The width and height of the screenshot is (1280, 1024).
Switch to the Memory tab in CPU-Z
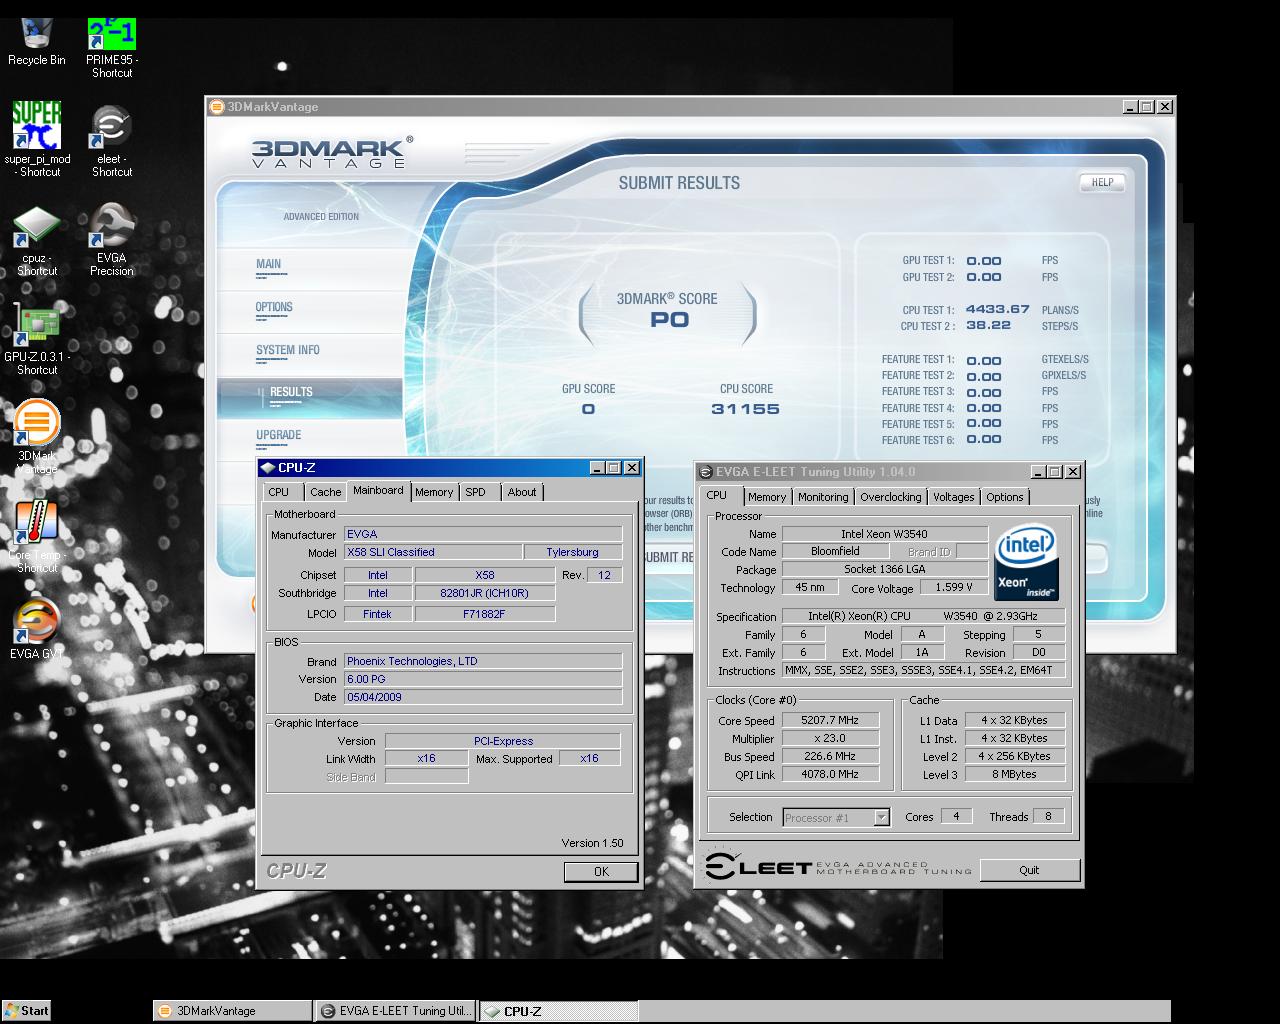point(434,492)
